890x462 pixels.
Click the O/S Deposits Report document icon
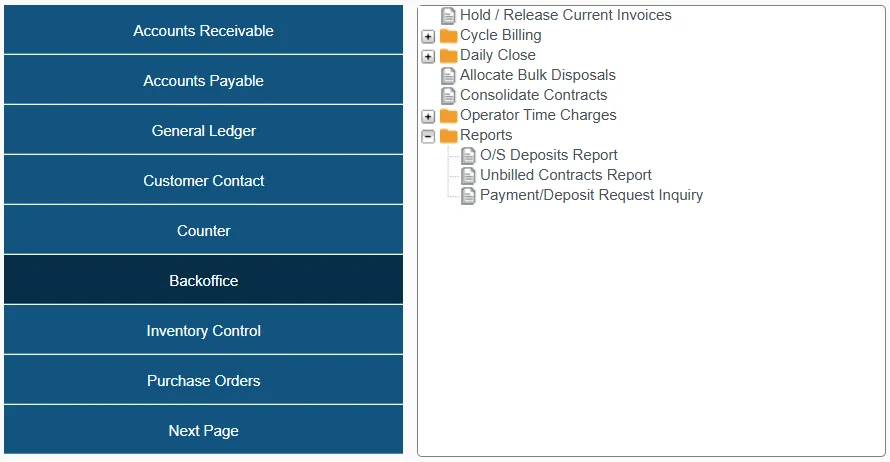pyautogui.click(x=468, y=155)
